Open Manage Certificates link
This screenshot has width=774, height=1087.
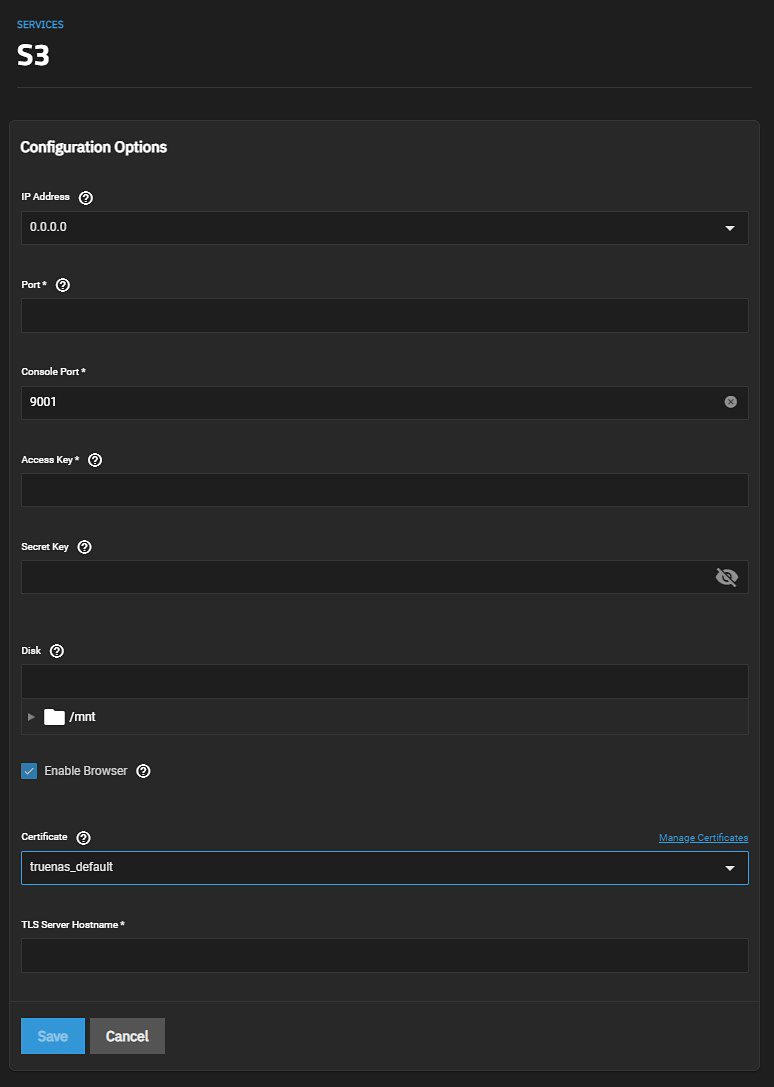[x=703, y=837]
